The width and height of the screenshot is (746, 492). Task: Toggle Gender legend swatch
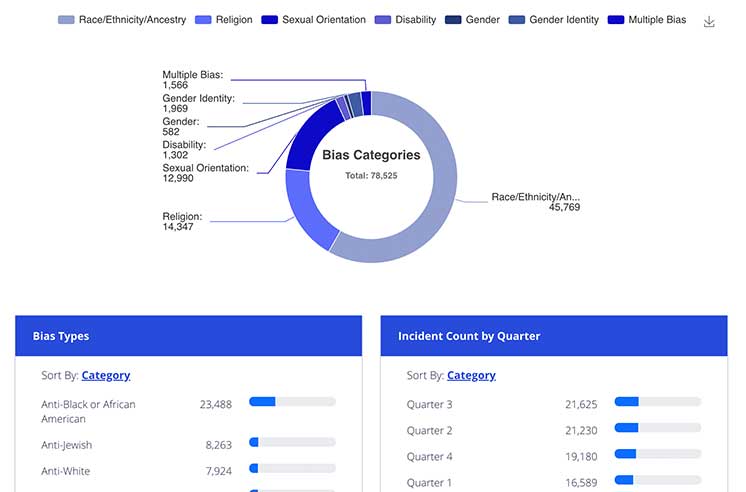[x=453, y=20]
